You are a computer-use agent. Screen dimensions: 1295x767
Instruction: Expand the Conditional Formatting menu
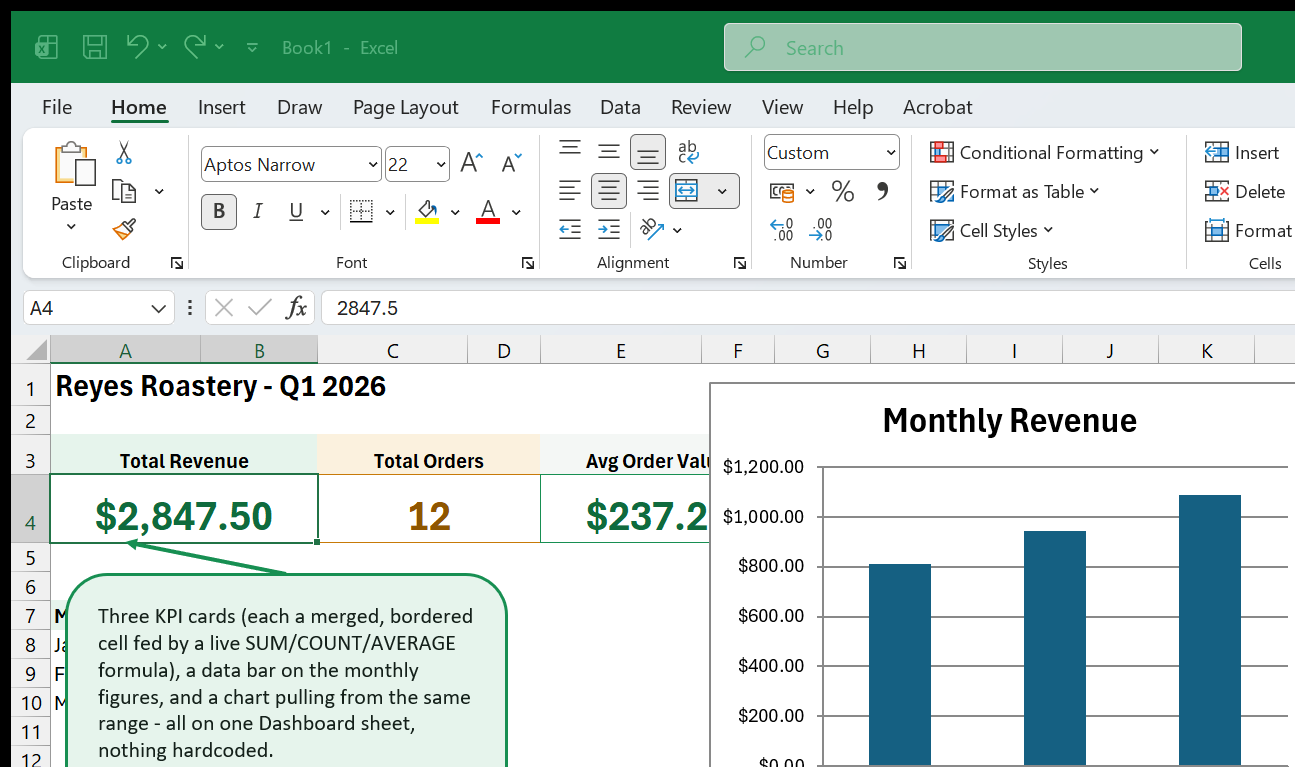(x=1044, y=152)
